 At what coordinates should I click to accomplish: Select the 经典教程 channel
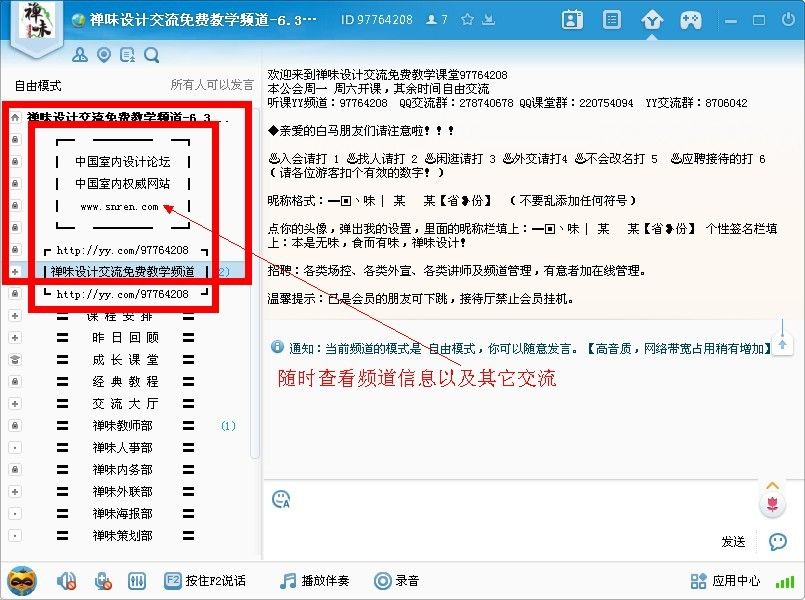pyautogui.click(x=125, y=381)
